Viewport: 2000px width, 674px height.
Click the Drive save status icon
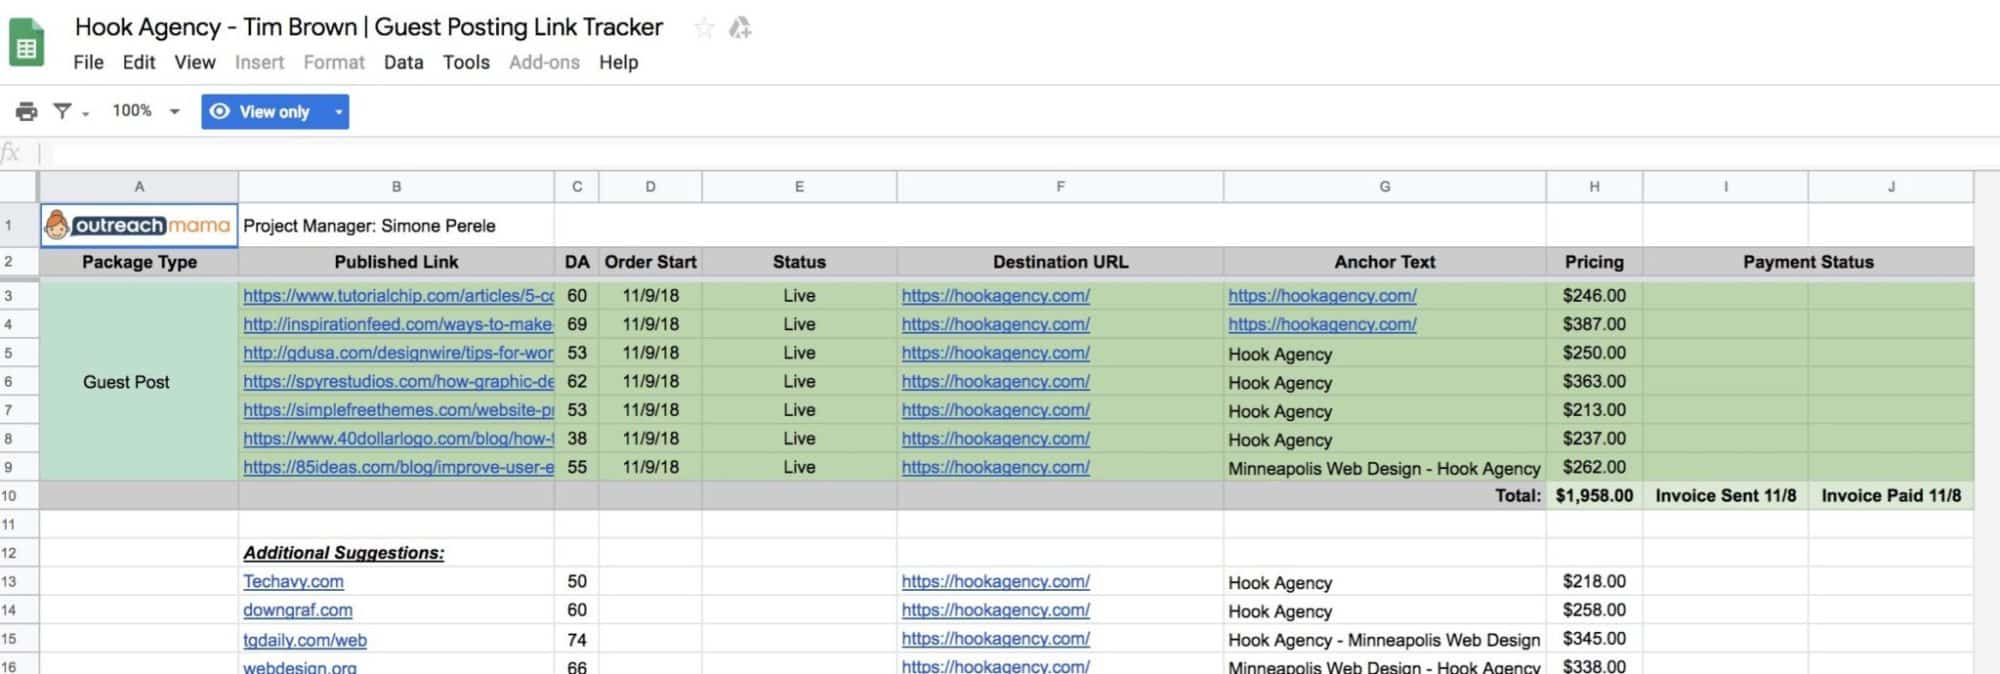(x=740, y=28)
